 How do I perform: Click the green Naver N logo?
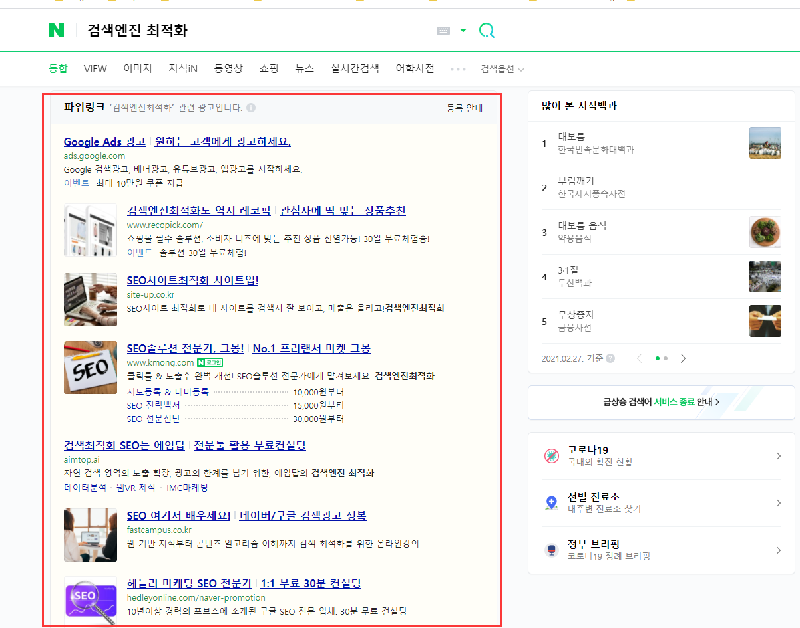point(56,31)
